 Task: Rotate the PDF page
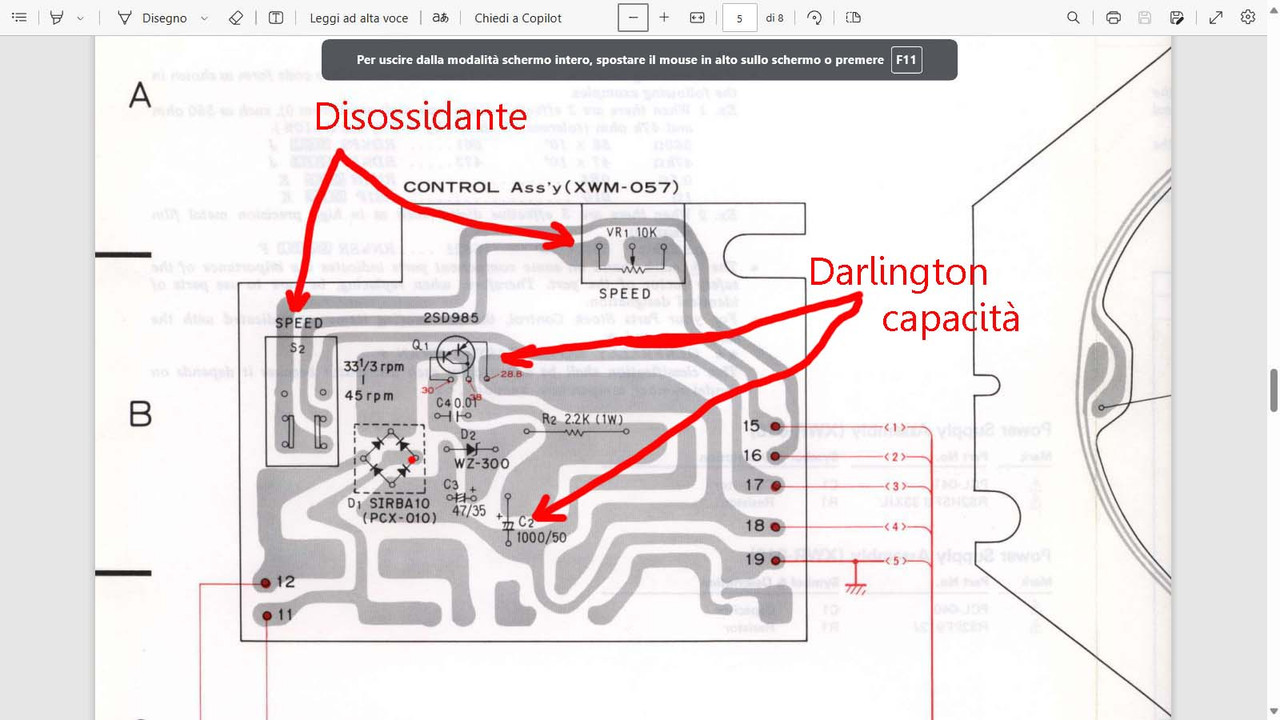click(814, 18)
